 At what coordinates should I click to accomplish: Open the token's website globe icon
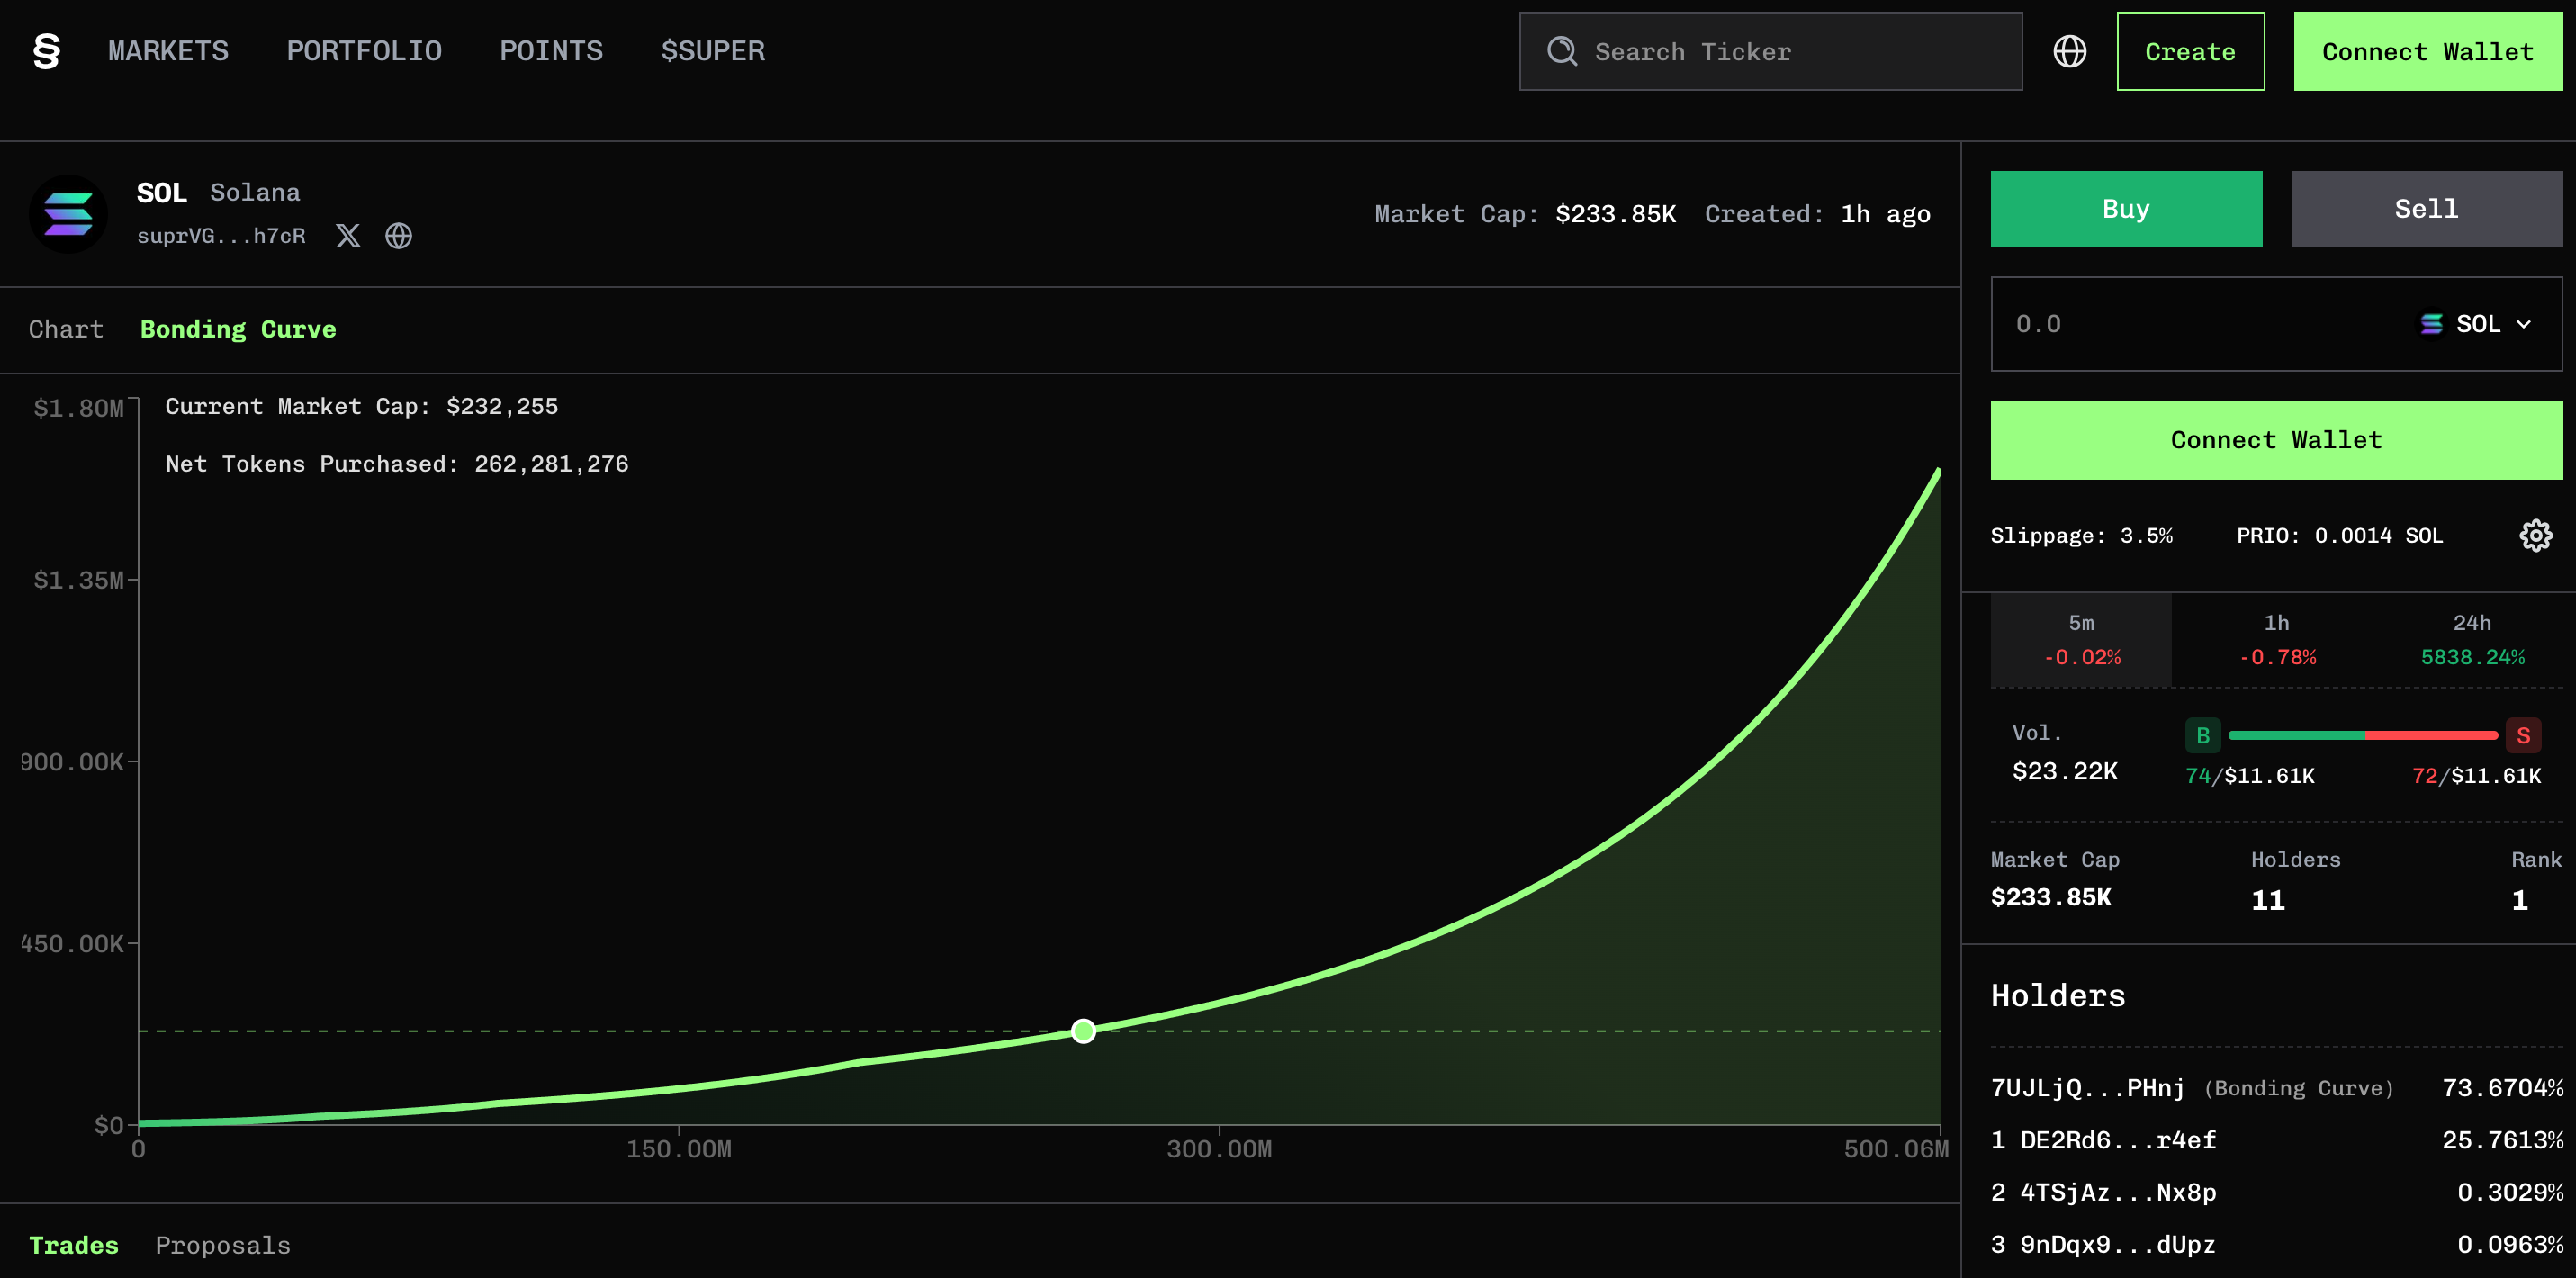tap(399, 236)
